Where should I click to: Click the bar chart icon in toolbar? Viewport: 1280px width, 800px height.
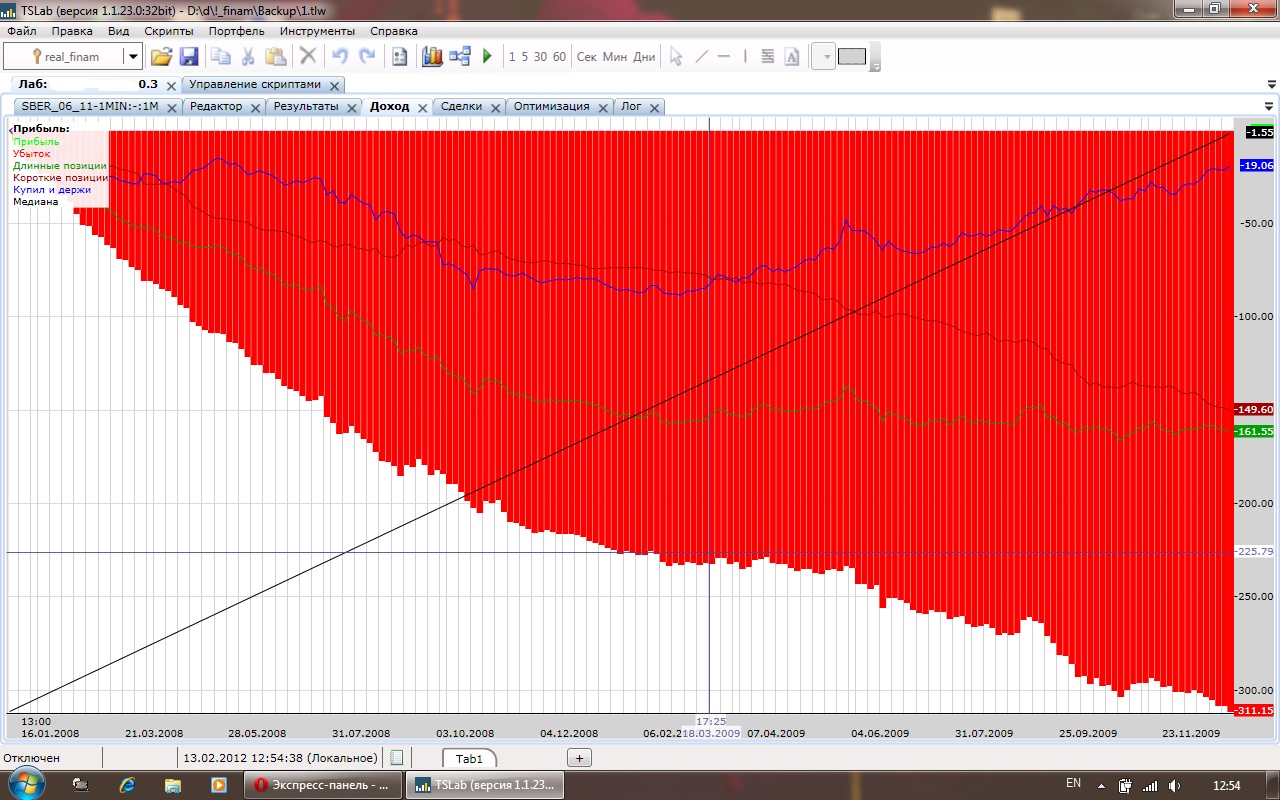point(432,57)
